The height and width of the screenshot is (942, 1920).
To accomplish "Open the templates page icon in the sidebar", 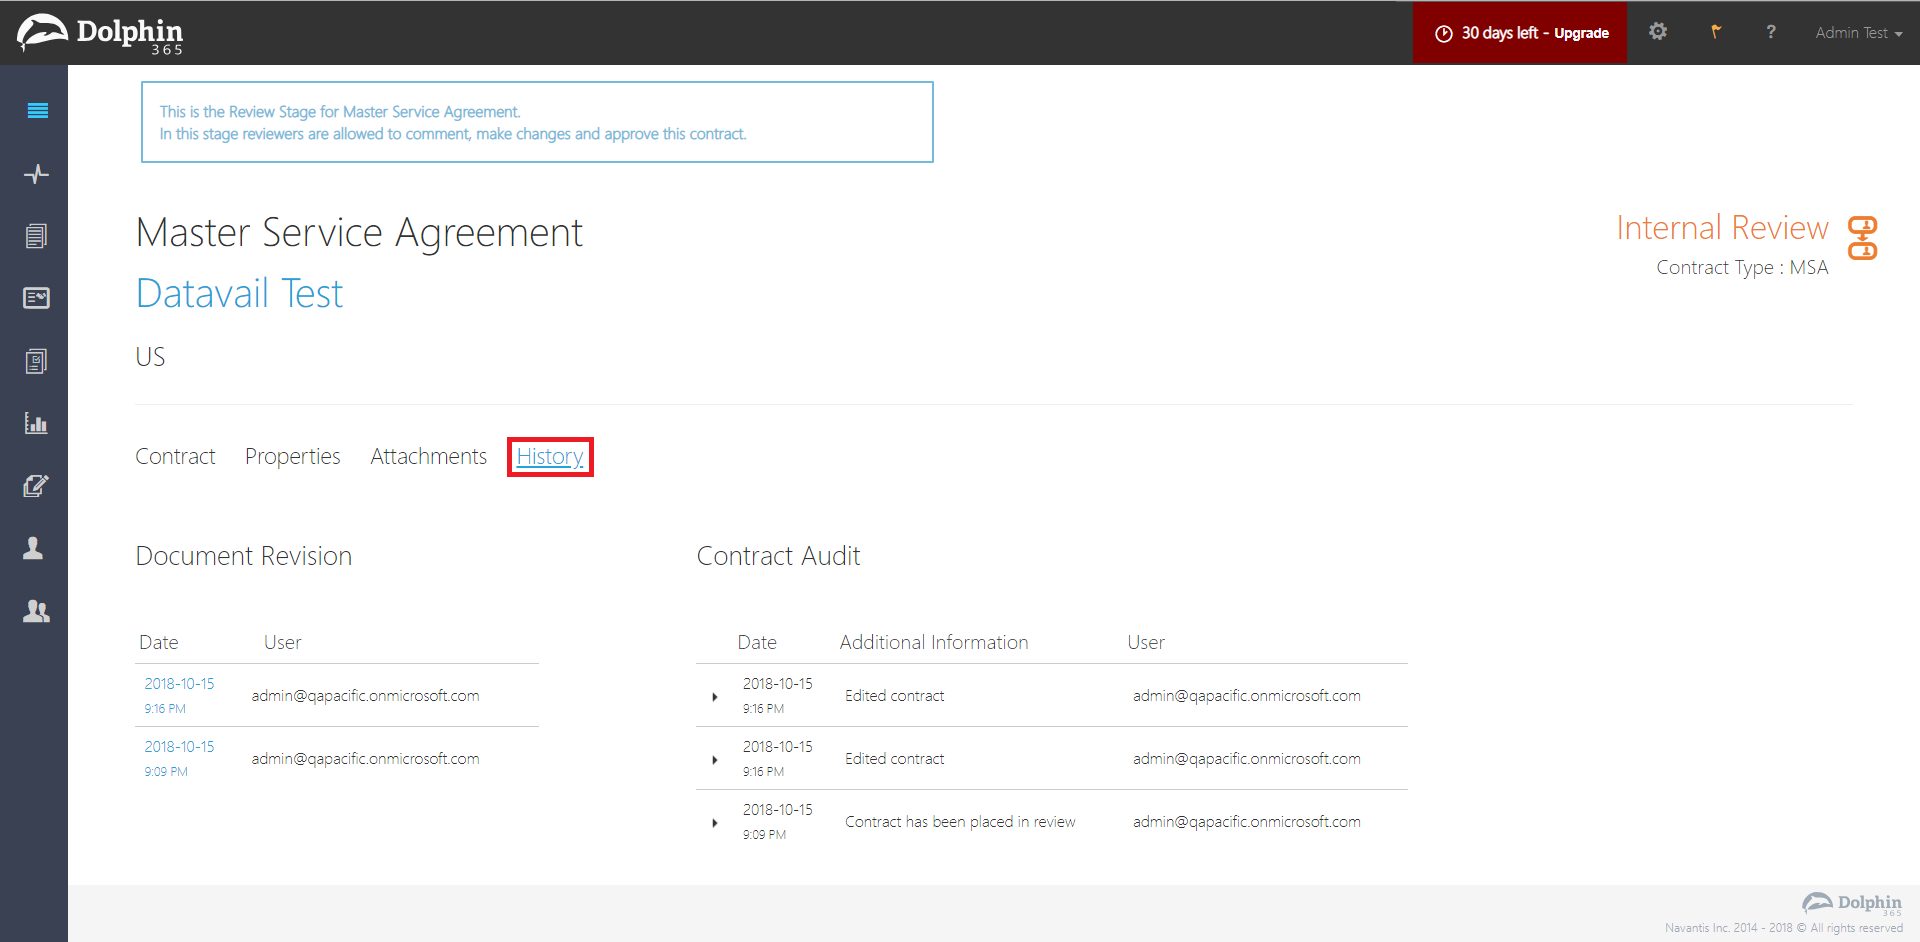I will coord(36,361).
